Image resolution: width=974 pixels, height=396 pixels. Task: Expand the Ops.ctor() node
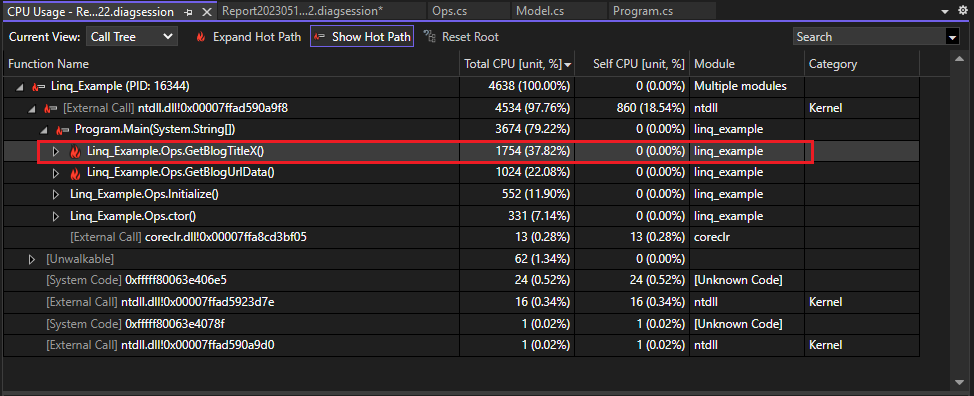coord(56,216)
